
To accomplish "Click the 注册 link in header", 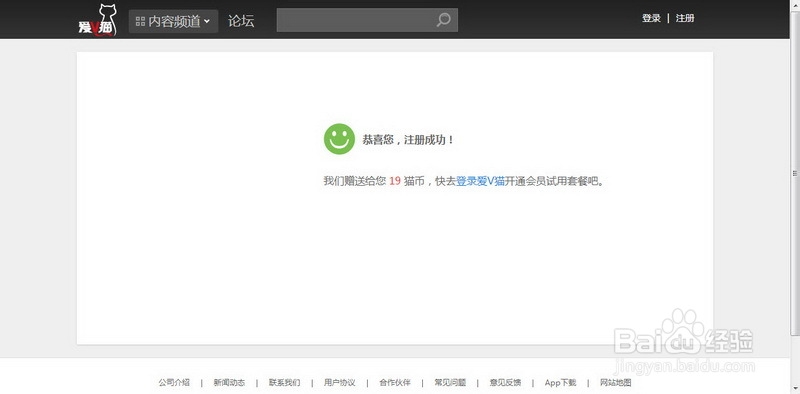I will pyautogui.click(x=685, y=18).
